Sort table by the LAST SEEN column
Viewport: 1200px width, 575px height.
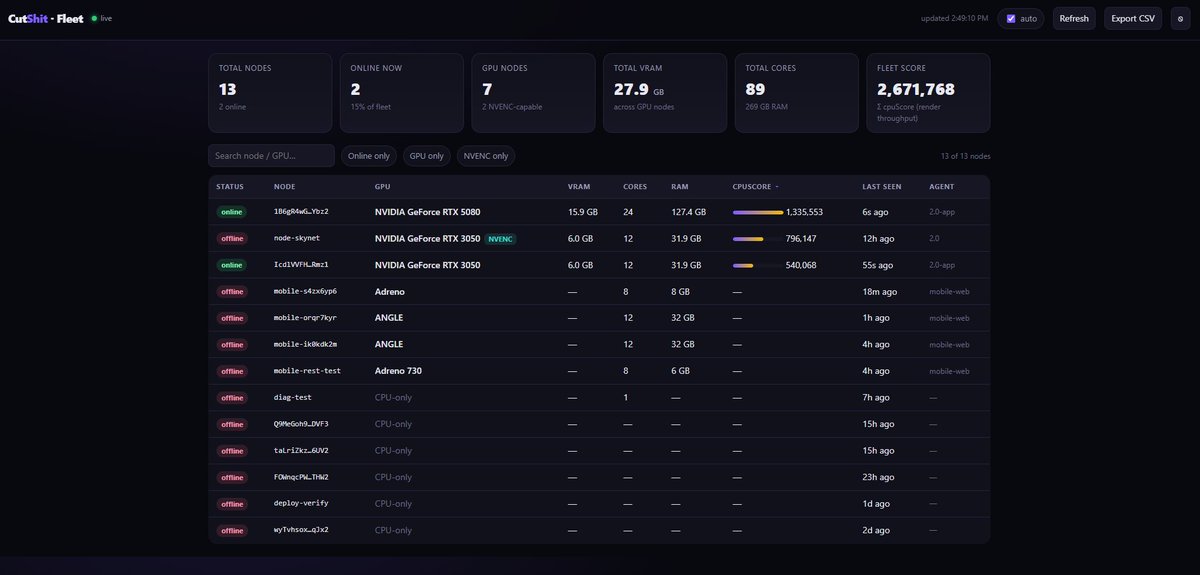(x=882, y=187)
